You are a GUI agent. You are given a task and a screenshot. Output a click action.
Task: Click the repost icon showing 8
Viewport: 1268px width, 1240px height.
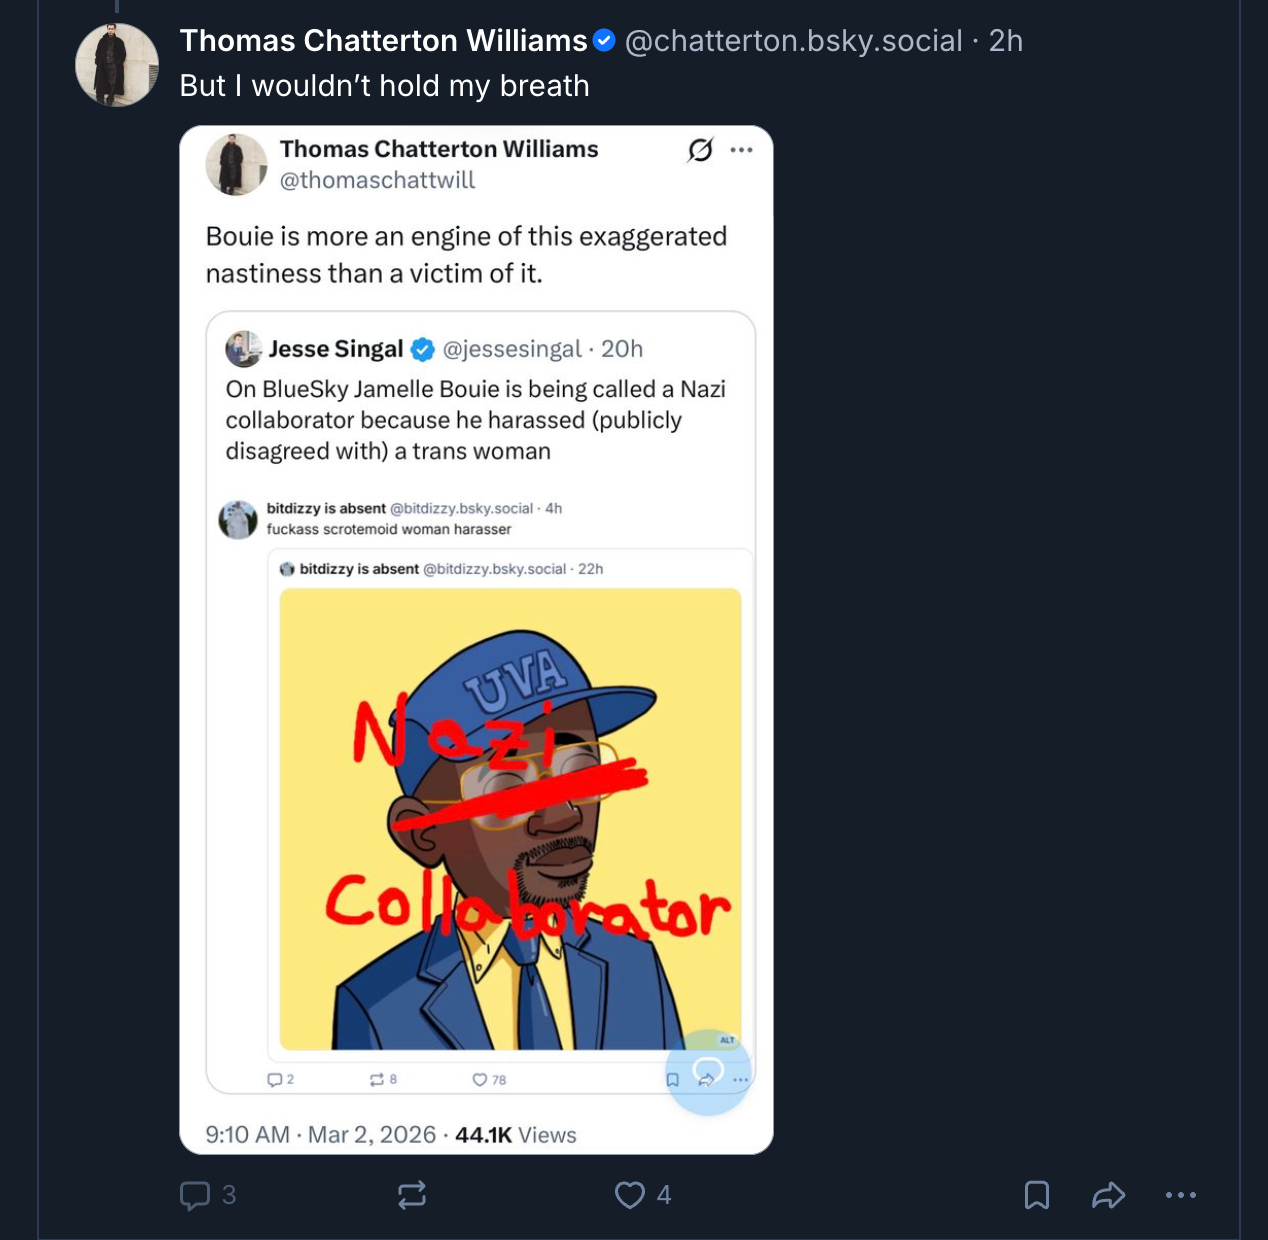coord(377,1080)
